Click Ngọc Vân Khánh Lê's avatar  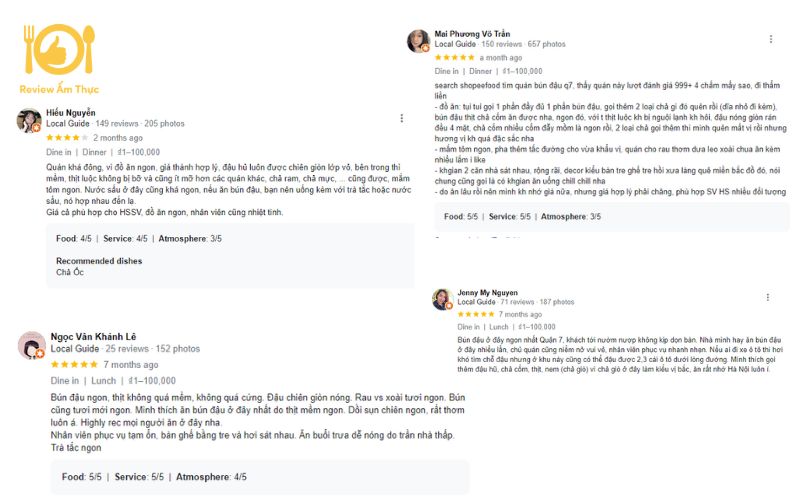(31, 345)
